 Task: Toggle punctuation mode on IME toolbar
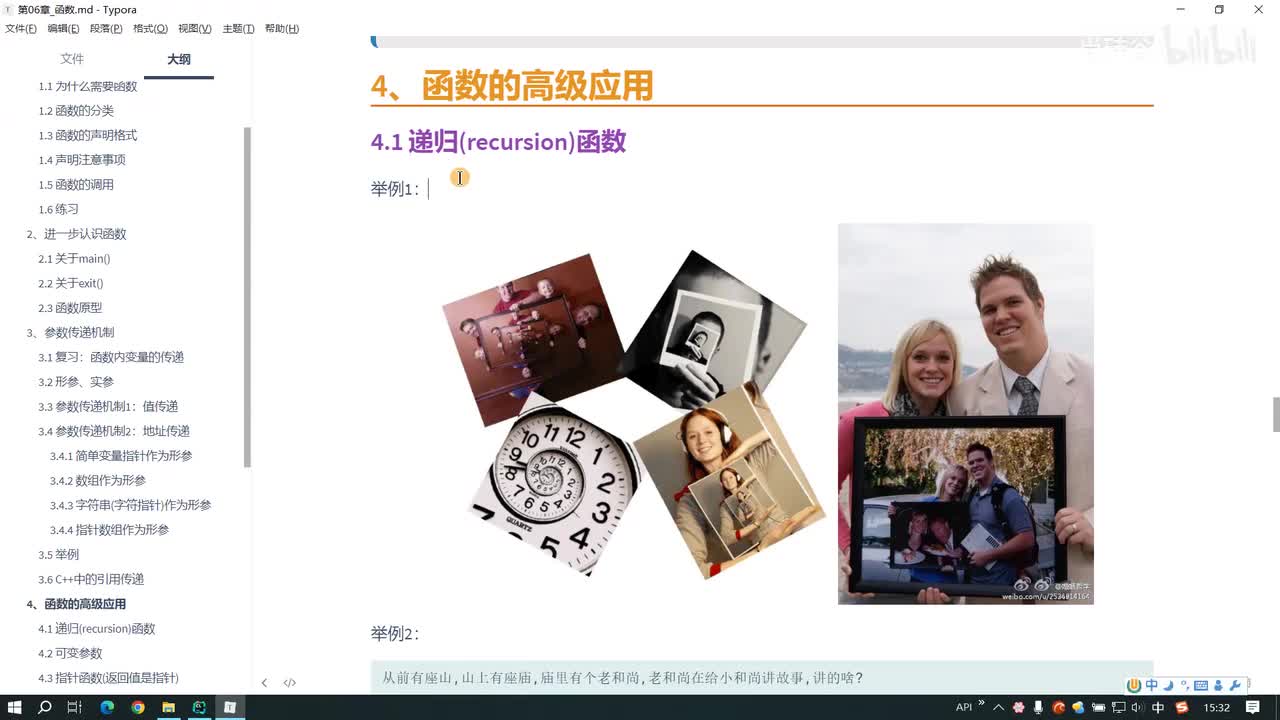(1184, 685)
